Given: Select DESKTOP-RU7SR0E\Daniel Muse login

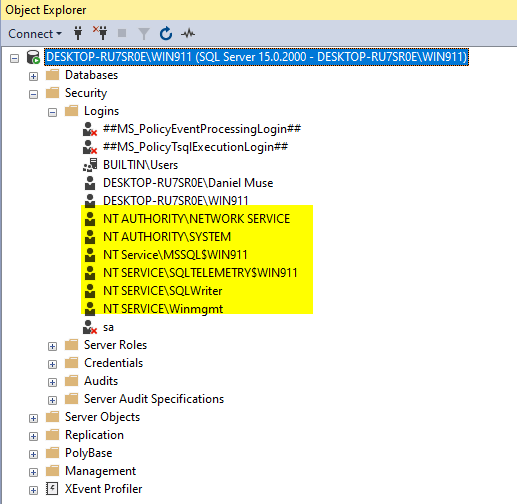Looking at the screenshot, I should pos(188,183).
